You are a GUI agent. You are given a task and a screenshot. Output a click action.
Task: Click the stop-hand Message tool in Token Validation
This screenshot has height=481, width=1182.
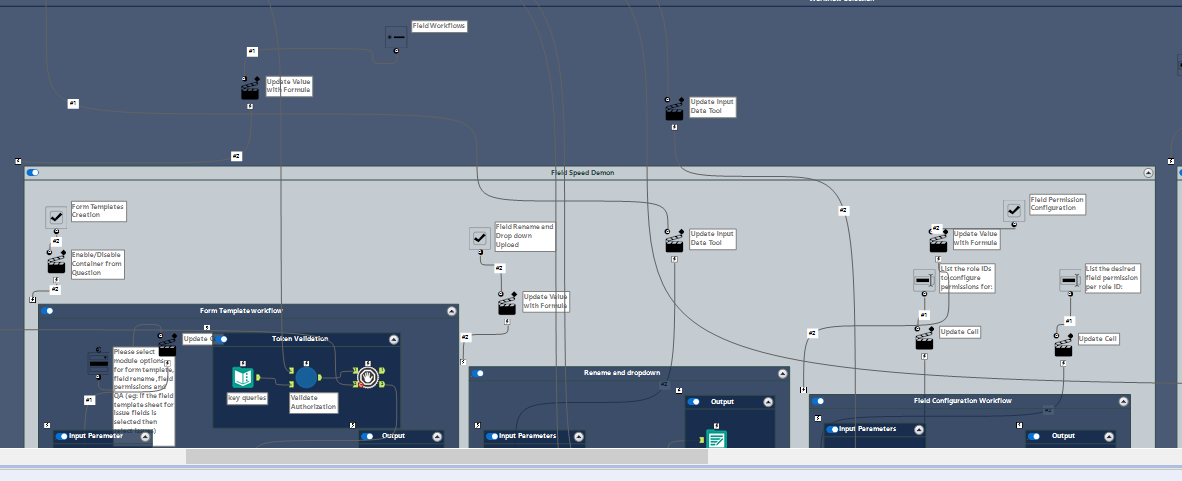(368, 377)
